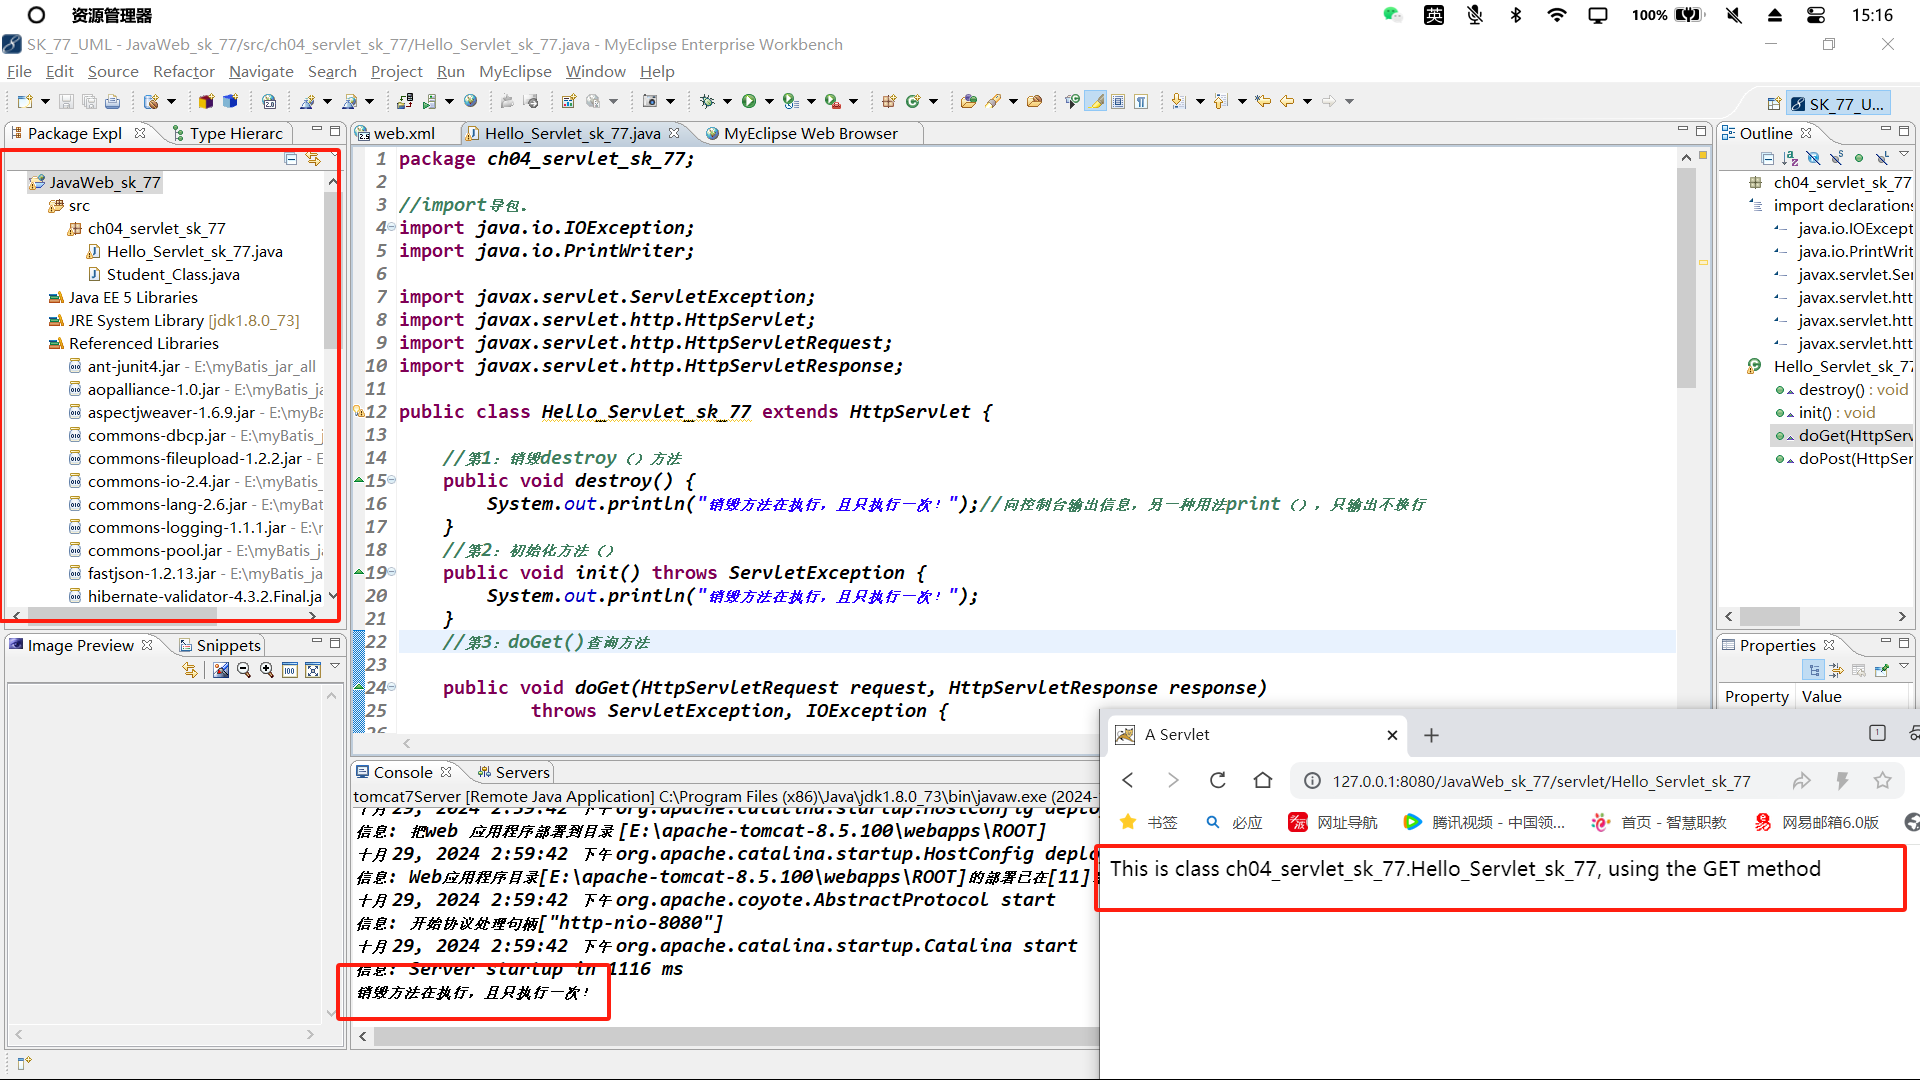Open the Refactor menu
The height and width of the screenshot is (1080, 1920).
click(184, 71)
